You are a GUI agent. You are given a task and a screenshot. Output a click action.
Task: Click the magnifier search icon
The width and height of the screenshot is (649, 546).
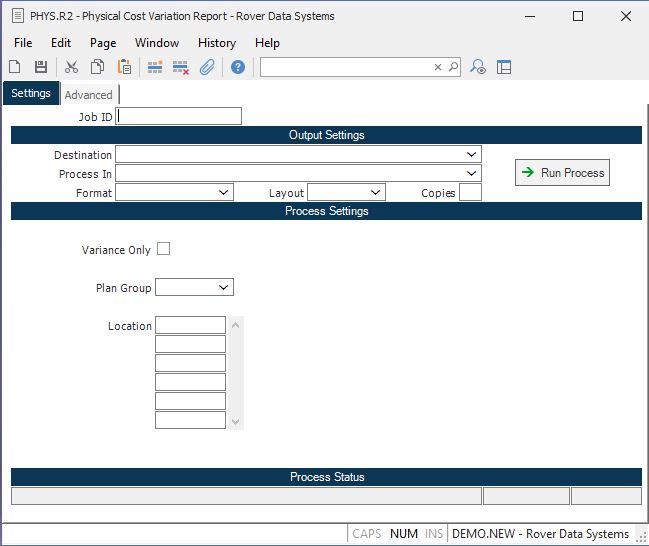point(453,67)
